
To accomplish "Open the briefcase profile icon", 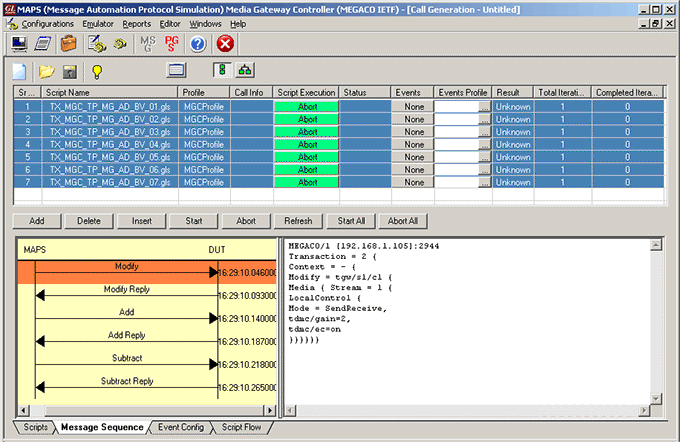I will [69, 44].
